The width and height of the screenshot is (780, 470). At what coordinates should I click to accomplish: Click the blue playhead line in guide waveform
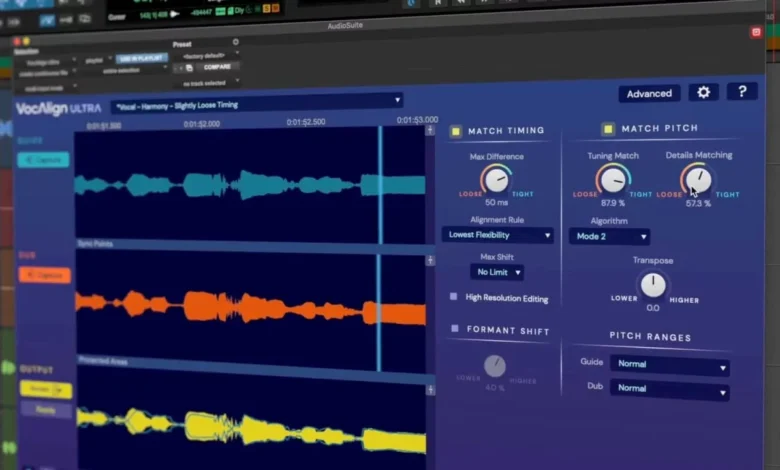(380, 185)
